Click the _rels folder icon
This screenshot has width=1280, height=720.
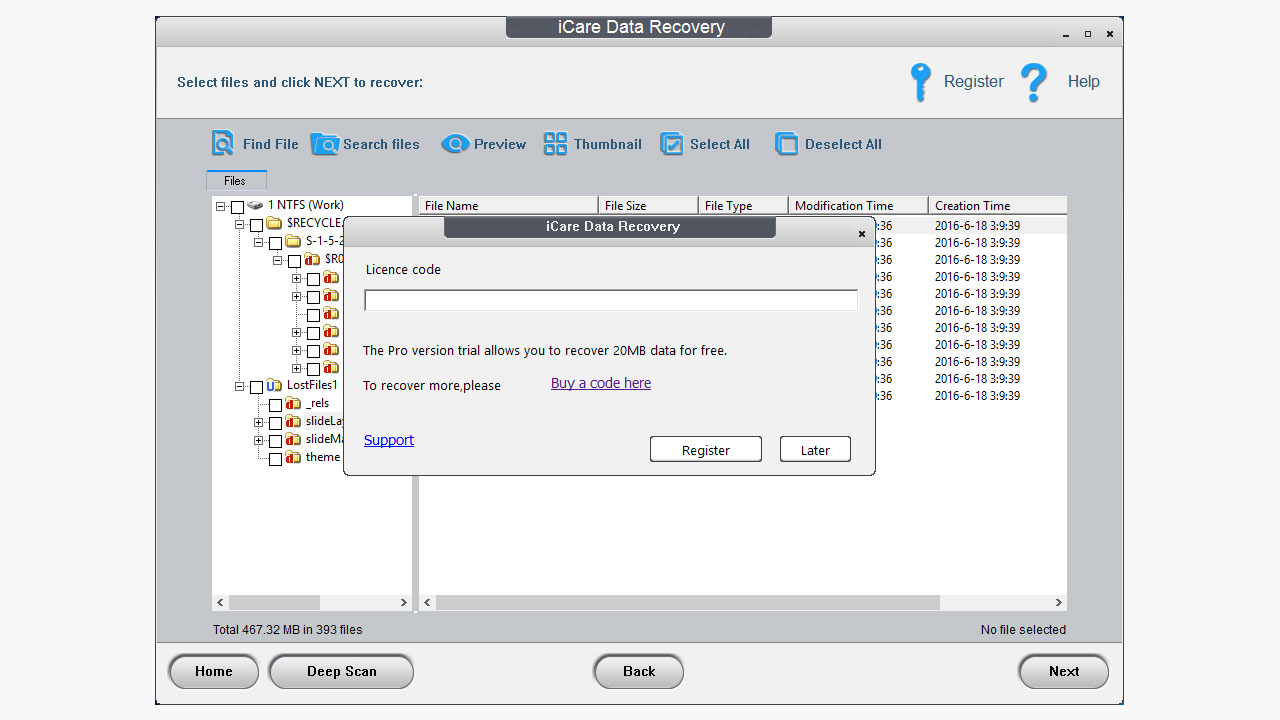coord(293,403)
